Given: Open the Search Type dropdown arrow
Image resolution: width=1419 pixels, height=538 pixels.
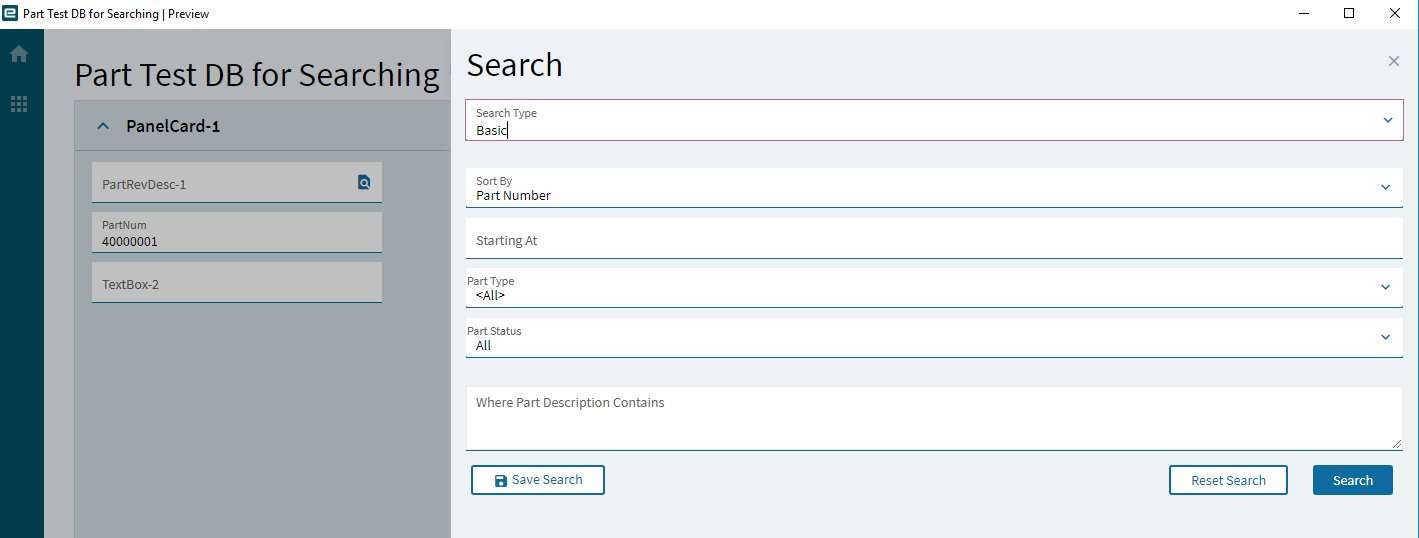Looking at the screenshot, I should pyautogui.click(x=1388, y=120).
